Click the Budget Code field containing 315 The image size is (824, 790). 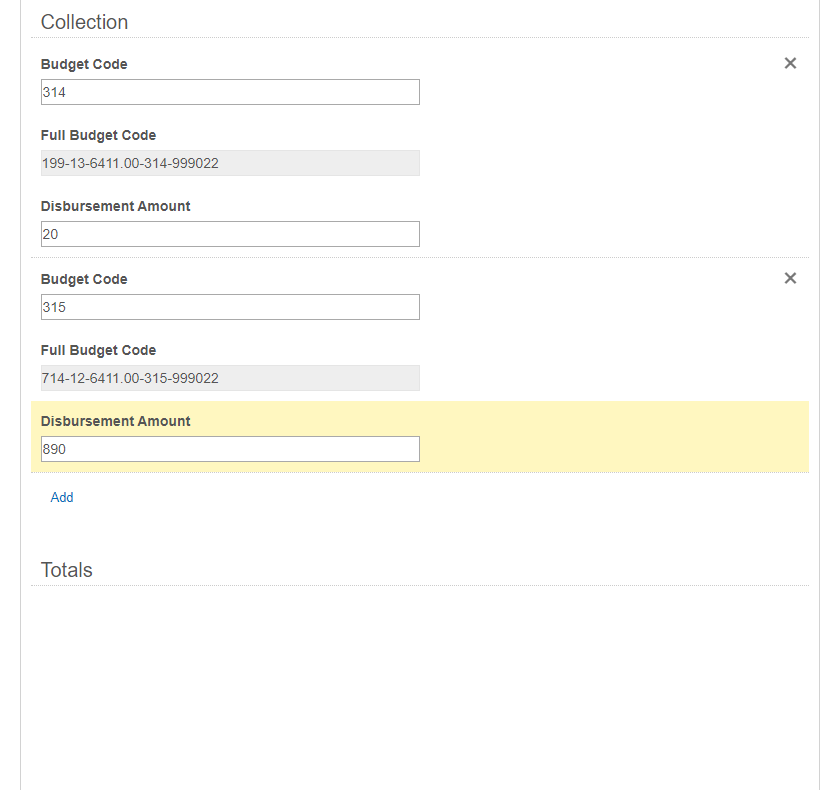click(x=230, y=307)
